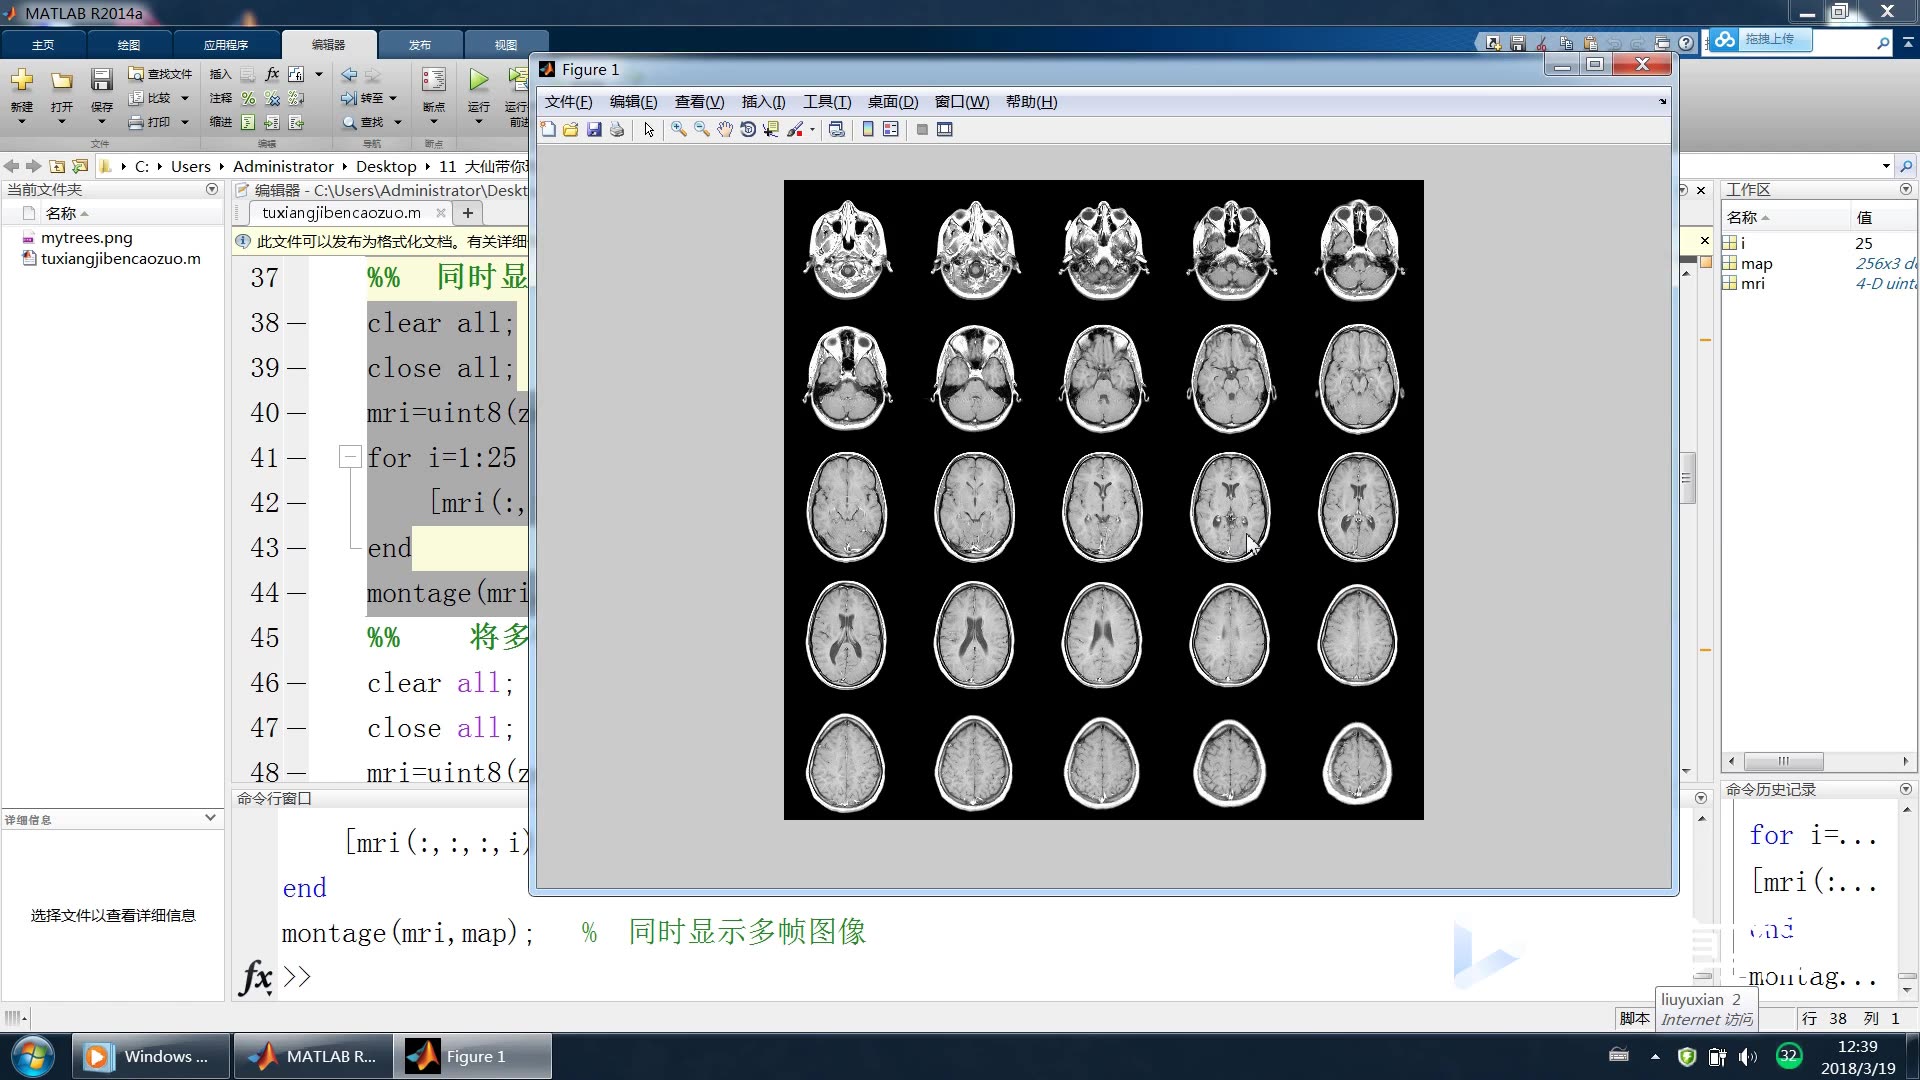Activate the Rotate 3D tool
This screenshot has width=1920, height=1080.
748,130
